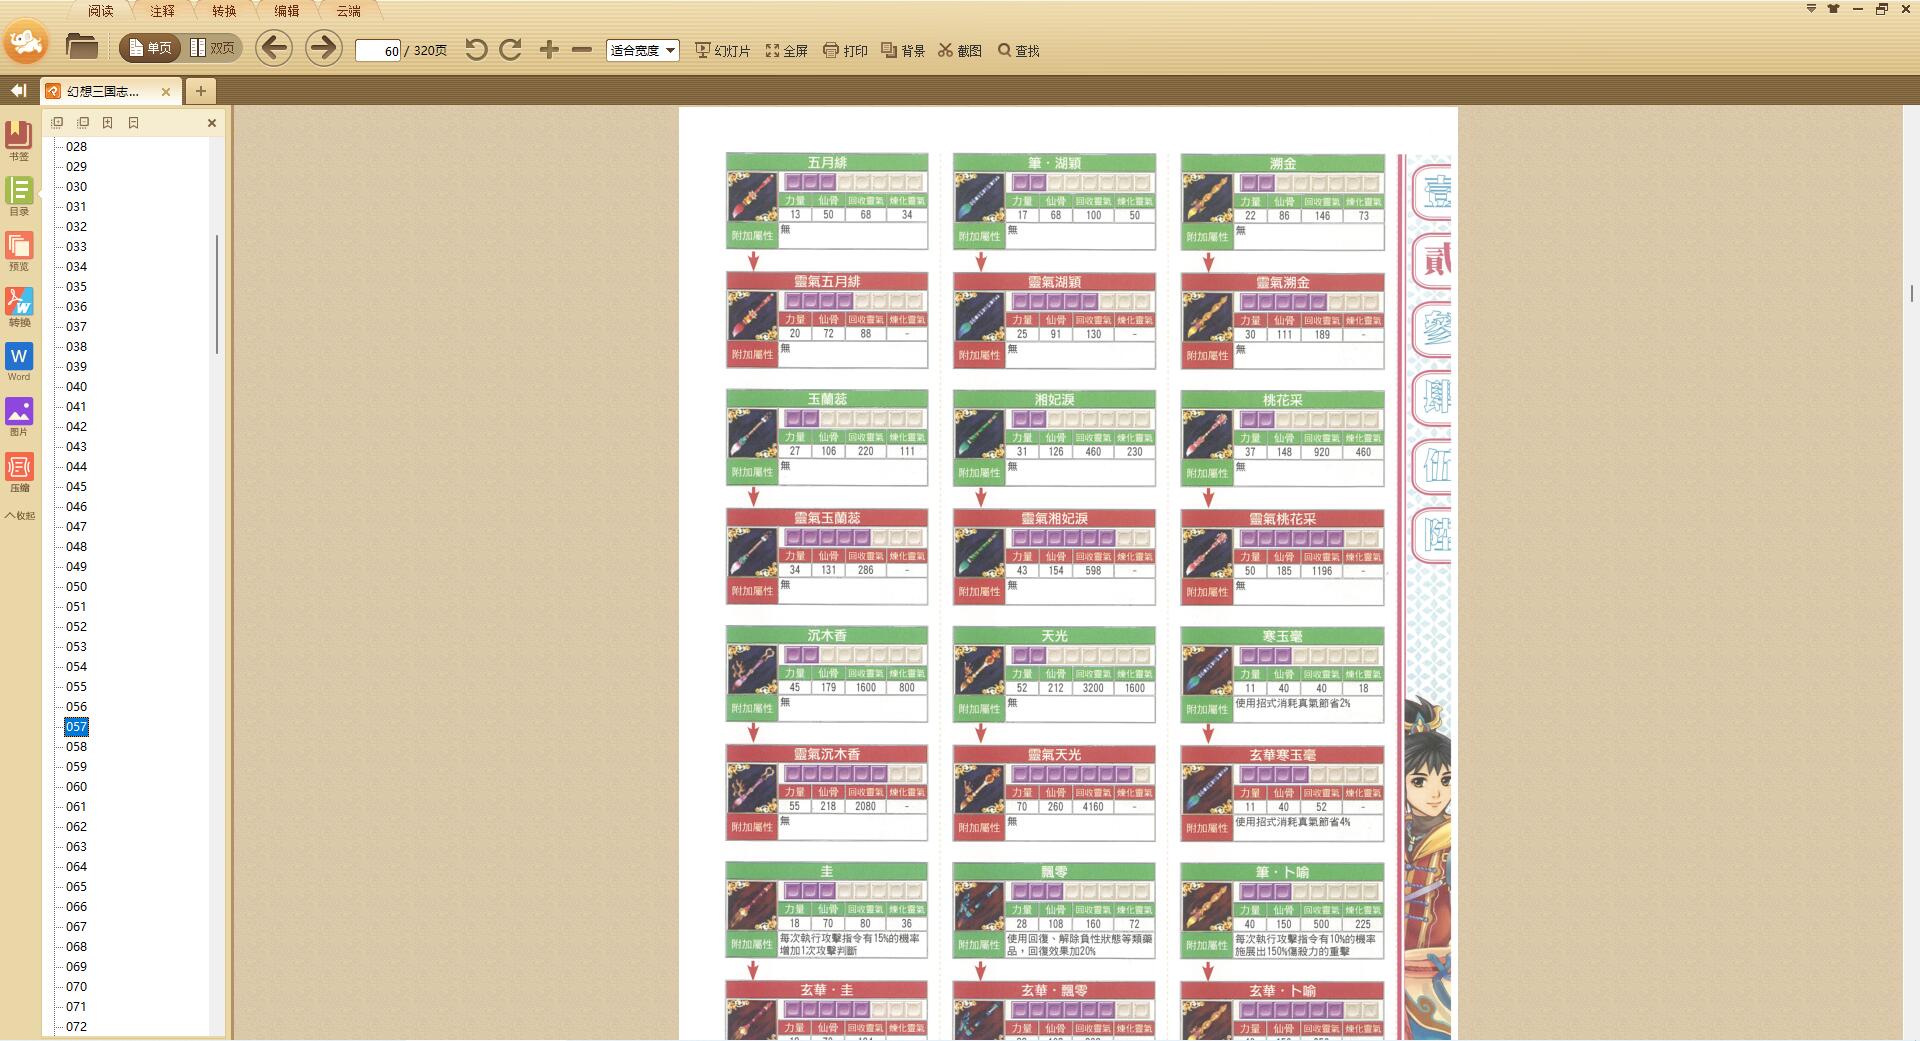The height and width of the screenshot is (1041, 1920).
Task: Toggle the sidebar with the collapse arrow
Action: (x=18, y=91)
